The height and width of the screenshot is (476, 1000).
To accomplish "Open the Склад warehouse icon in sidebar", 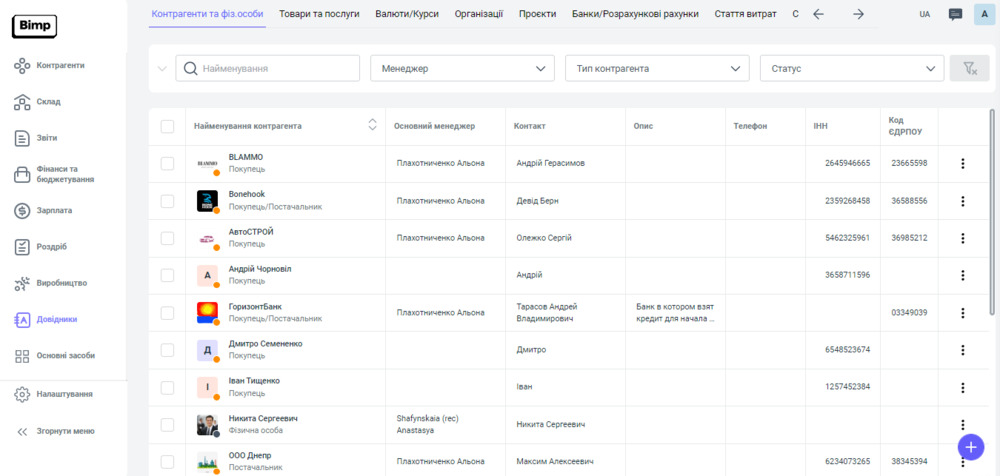I will (23, 102).
